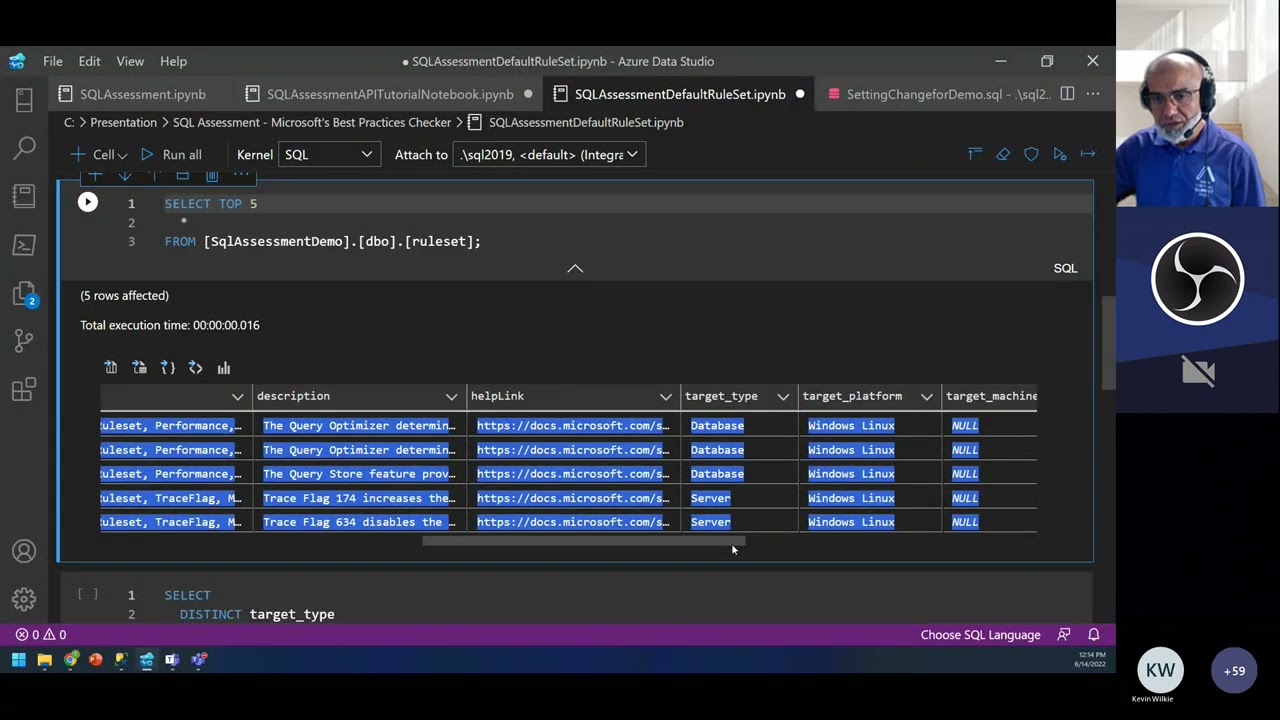This screenshot has height=720, width=1280.
Task: Open the Notebooks sidebar icon
Action: [x=24, y=196]
